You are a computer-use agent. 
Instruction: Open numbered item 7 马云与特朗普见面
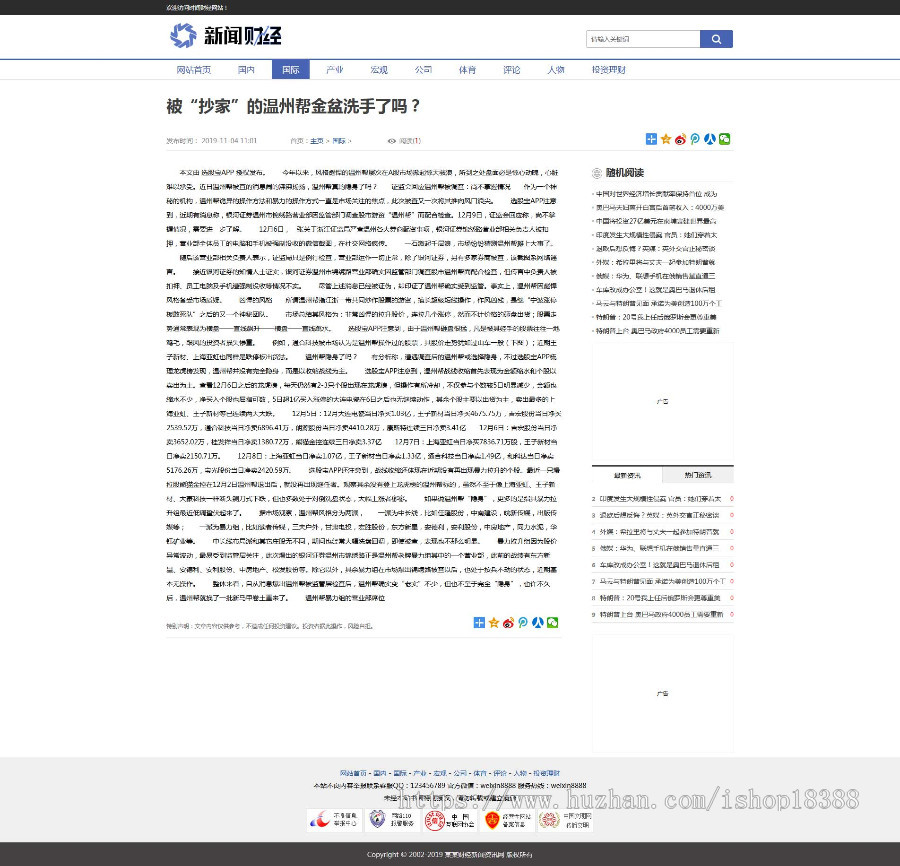662,581
